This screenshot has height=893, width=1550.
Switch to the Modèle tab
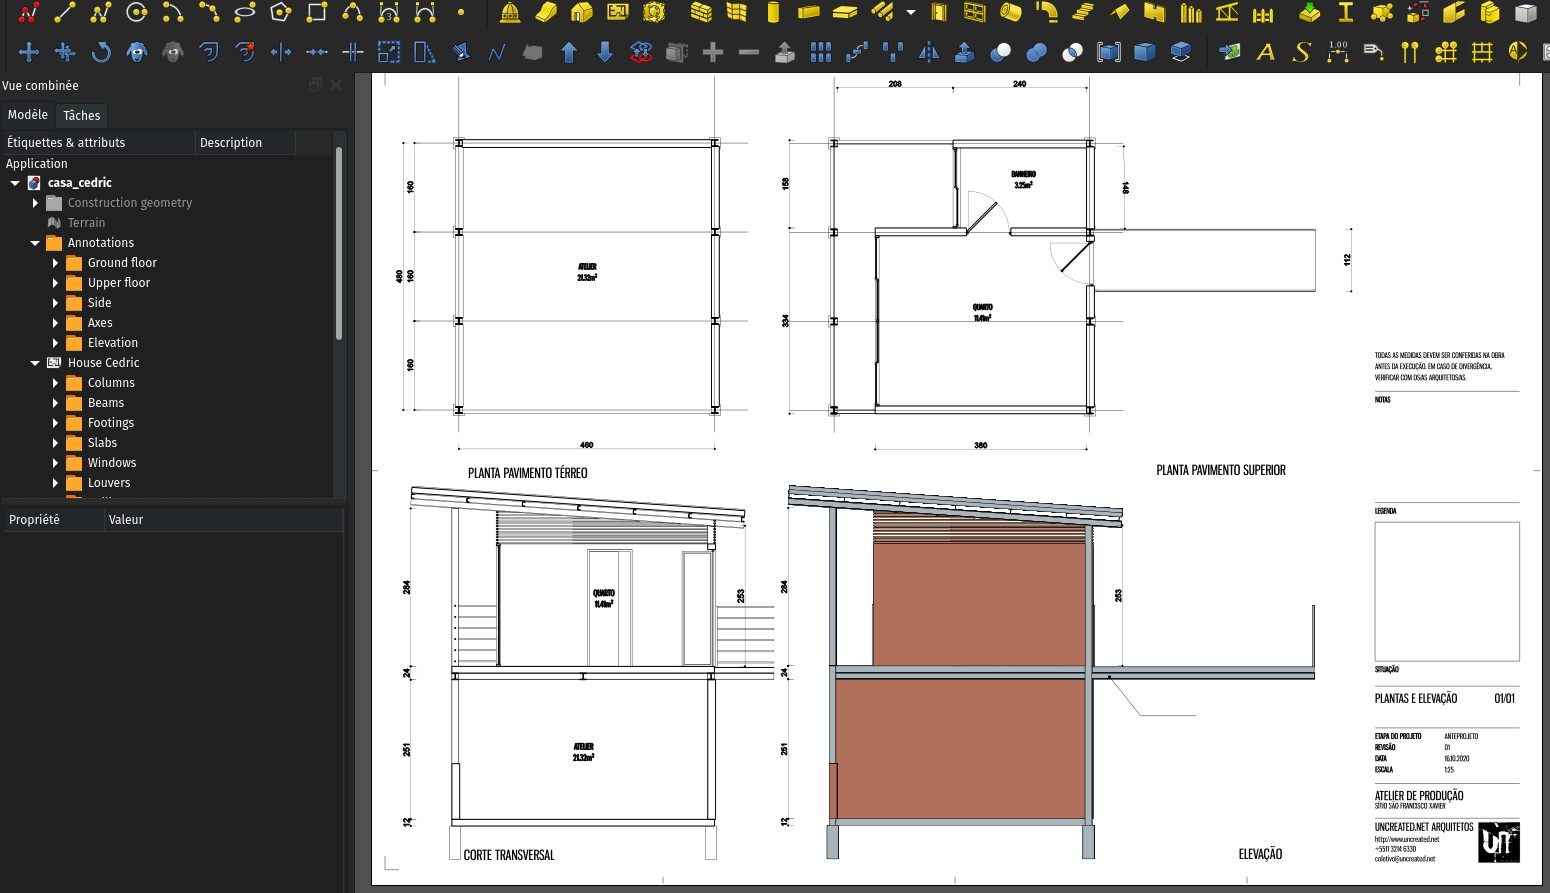[x=27, y=115]
